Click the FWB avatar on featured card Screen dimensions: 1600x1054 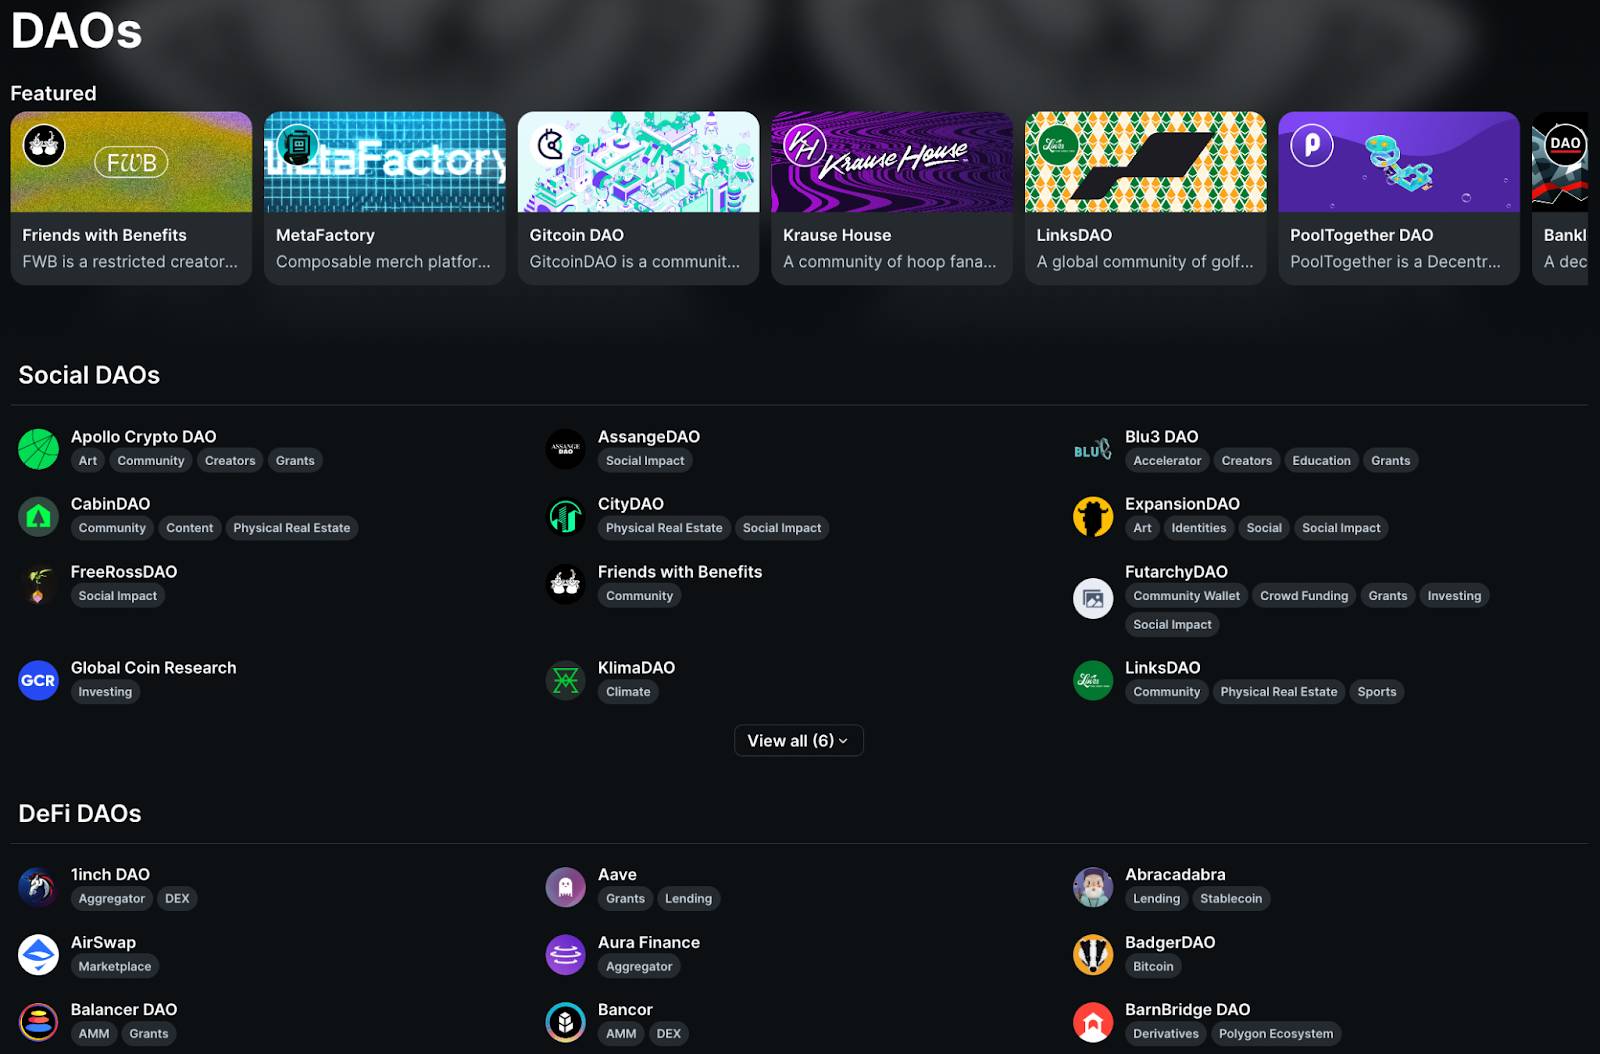[44, 146]
